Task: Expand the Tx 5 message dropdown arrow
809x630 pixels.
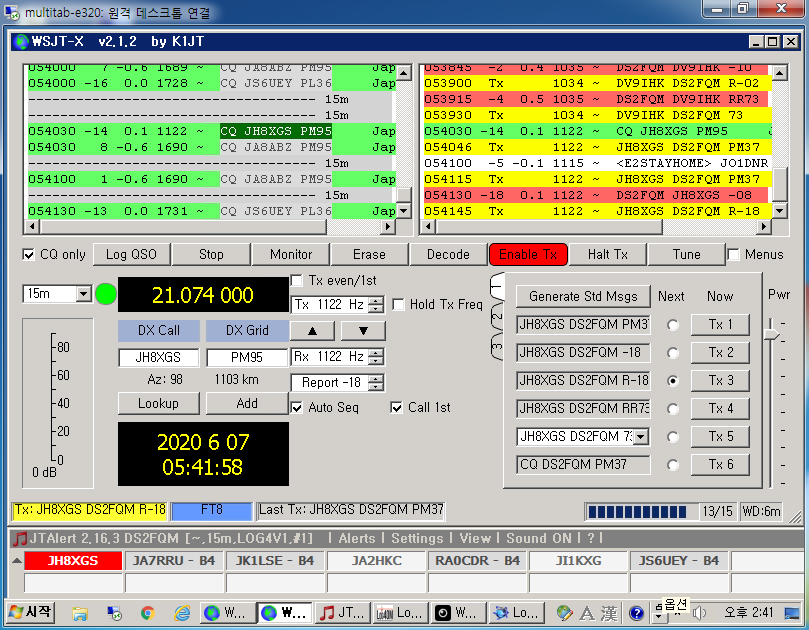Action: point(640,437)
